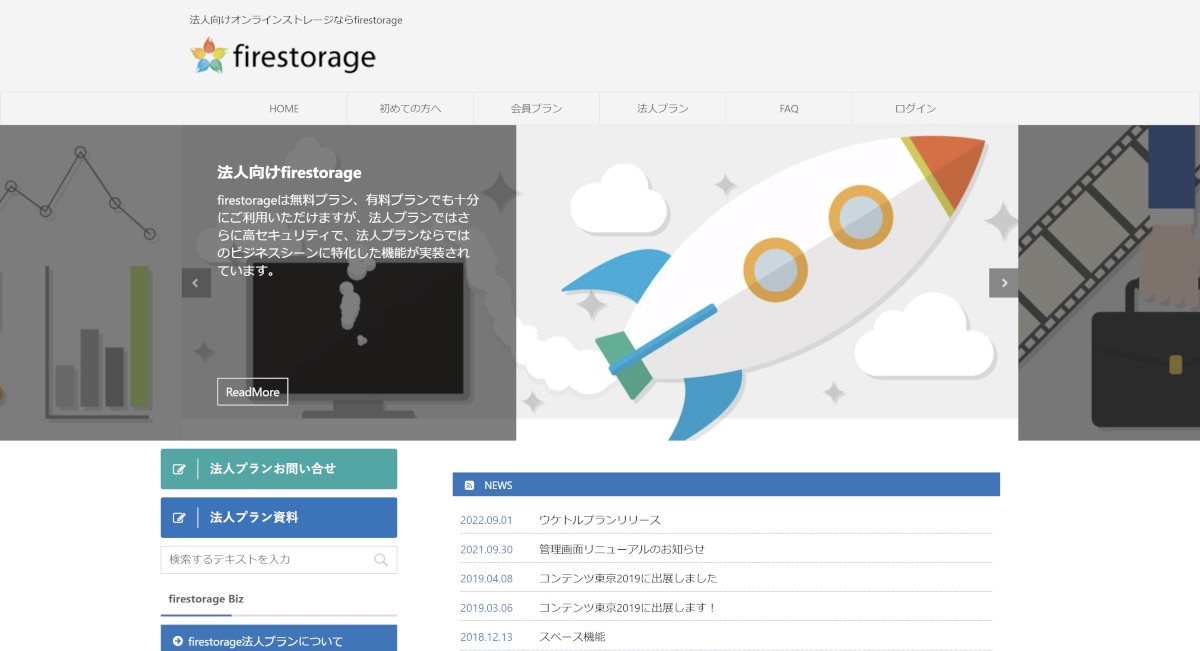This screenshot has width=1200, height=651.
Task: Click the 2021.09.30 news date
Action: coord(486,549)
